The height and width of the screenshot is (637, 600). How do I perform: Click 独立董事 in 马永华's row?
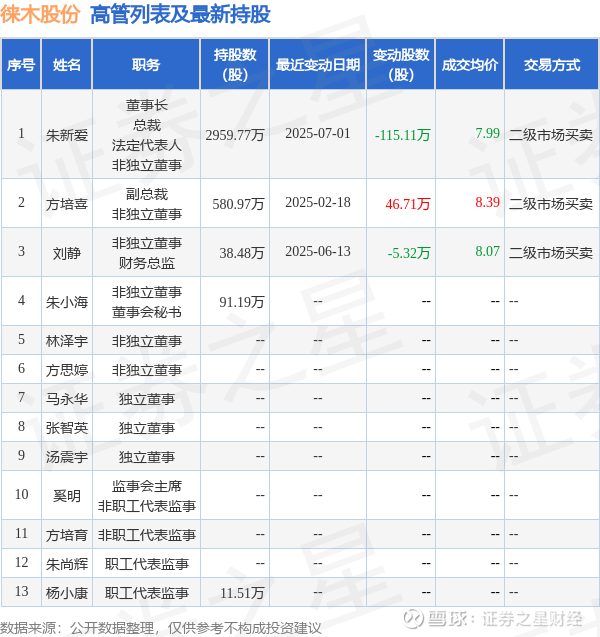point(147,399)
